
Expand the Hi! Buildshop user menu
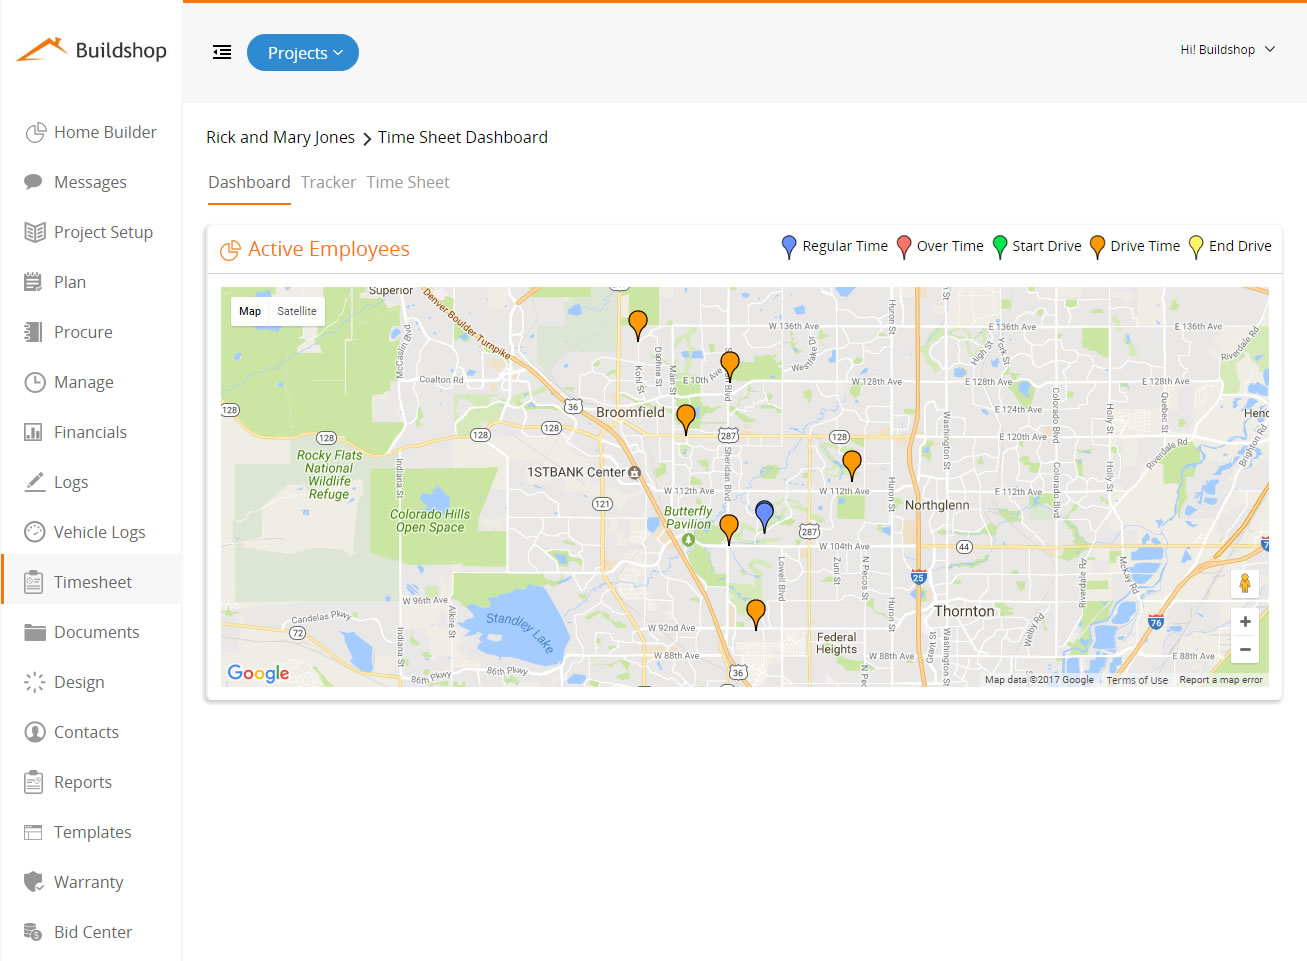(1227, 49)
